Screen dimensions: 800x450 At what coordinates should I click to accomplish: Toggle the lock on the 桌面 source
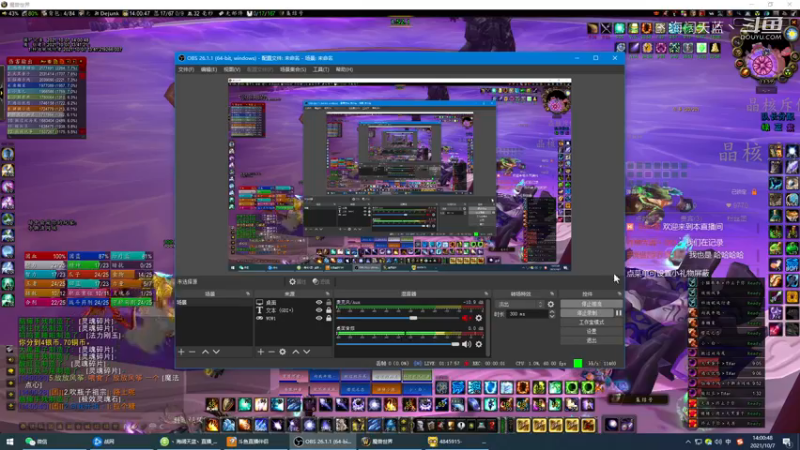(x=329, y=303)
